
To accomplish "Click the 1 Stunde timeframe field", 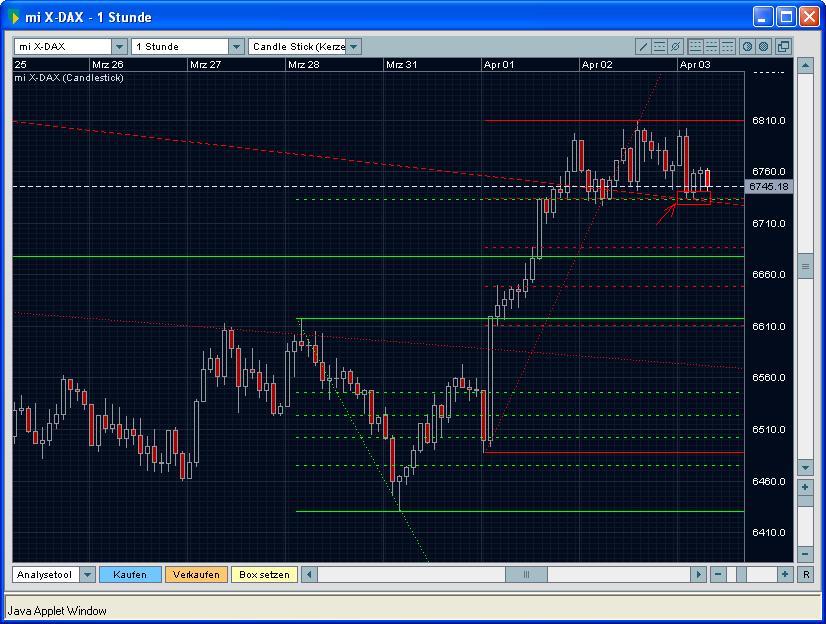I will [x=180, y=46].
